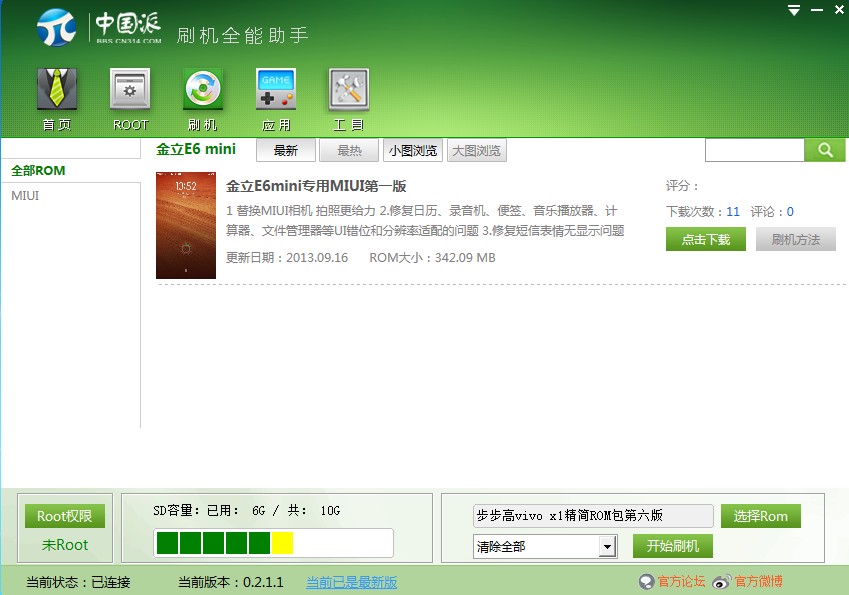
Task: Click the 当前版本：0.2.1.1 text
Action: 231,583
